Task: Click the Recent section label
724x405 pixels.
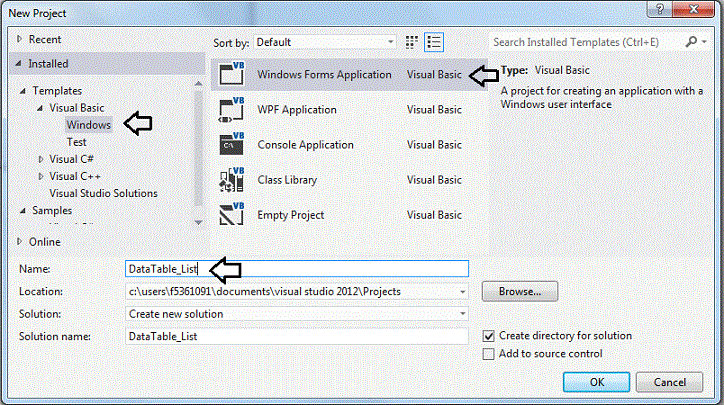Action: coord(45,40)
